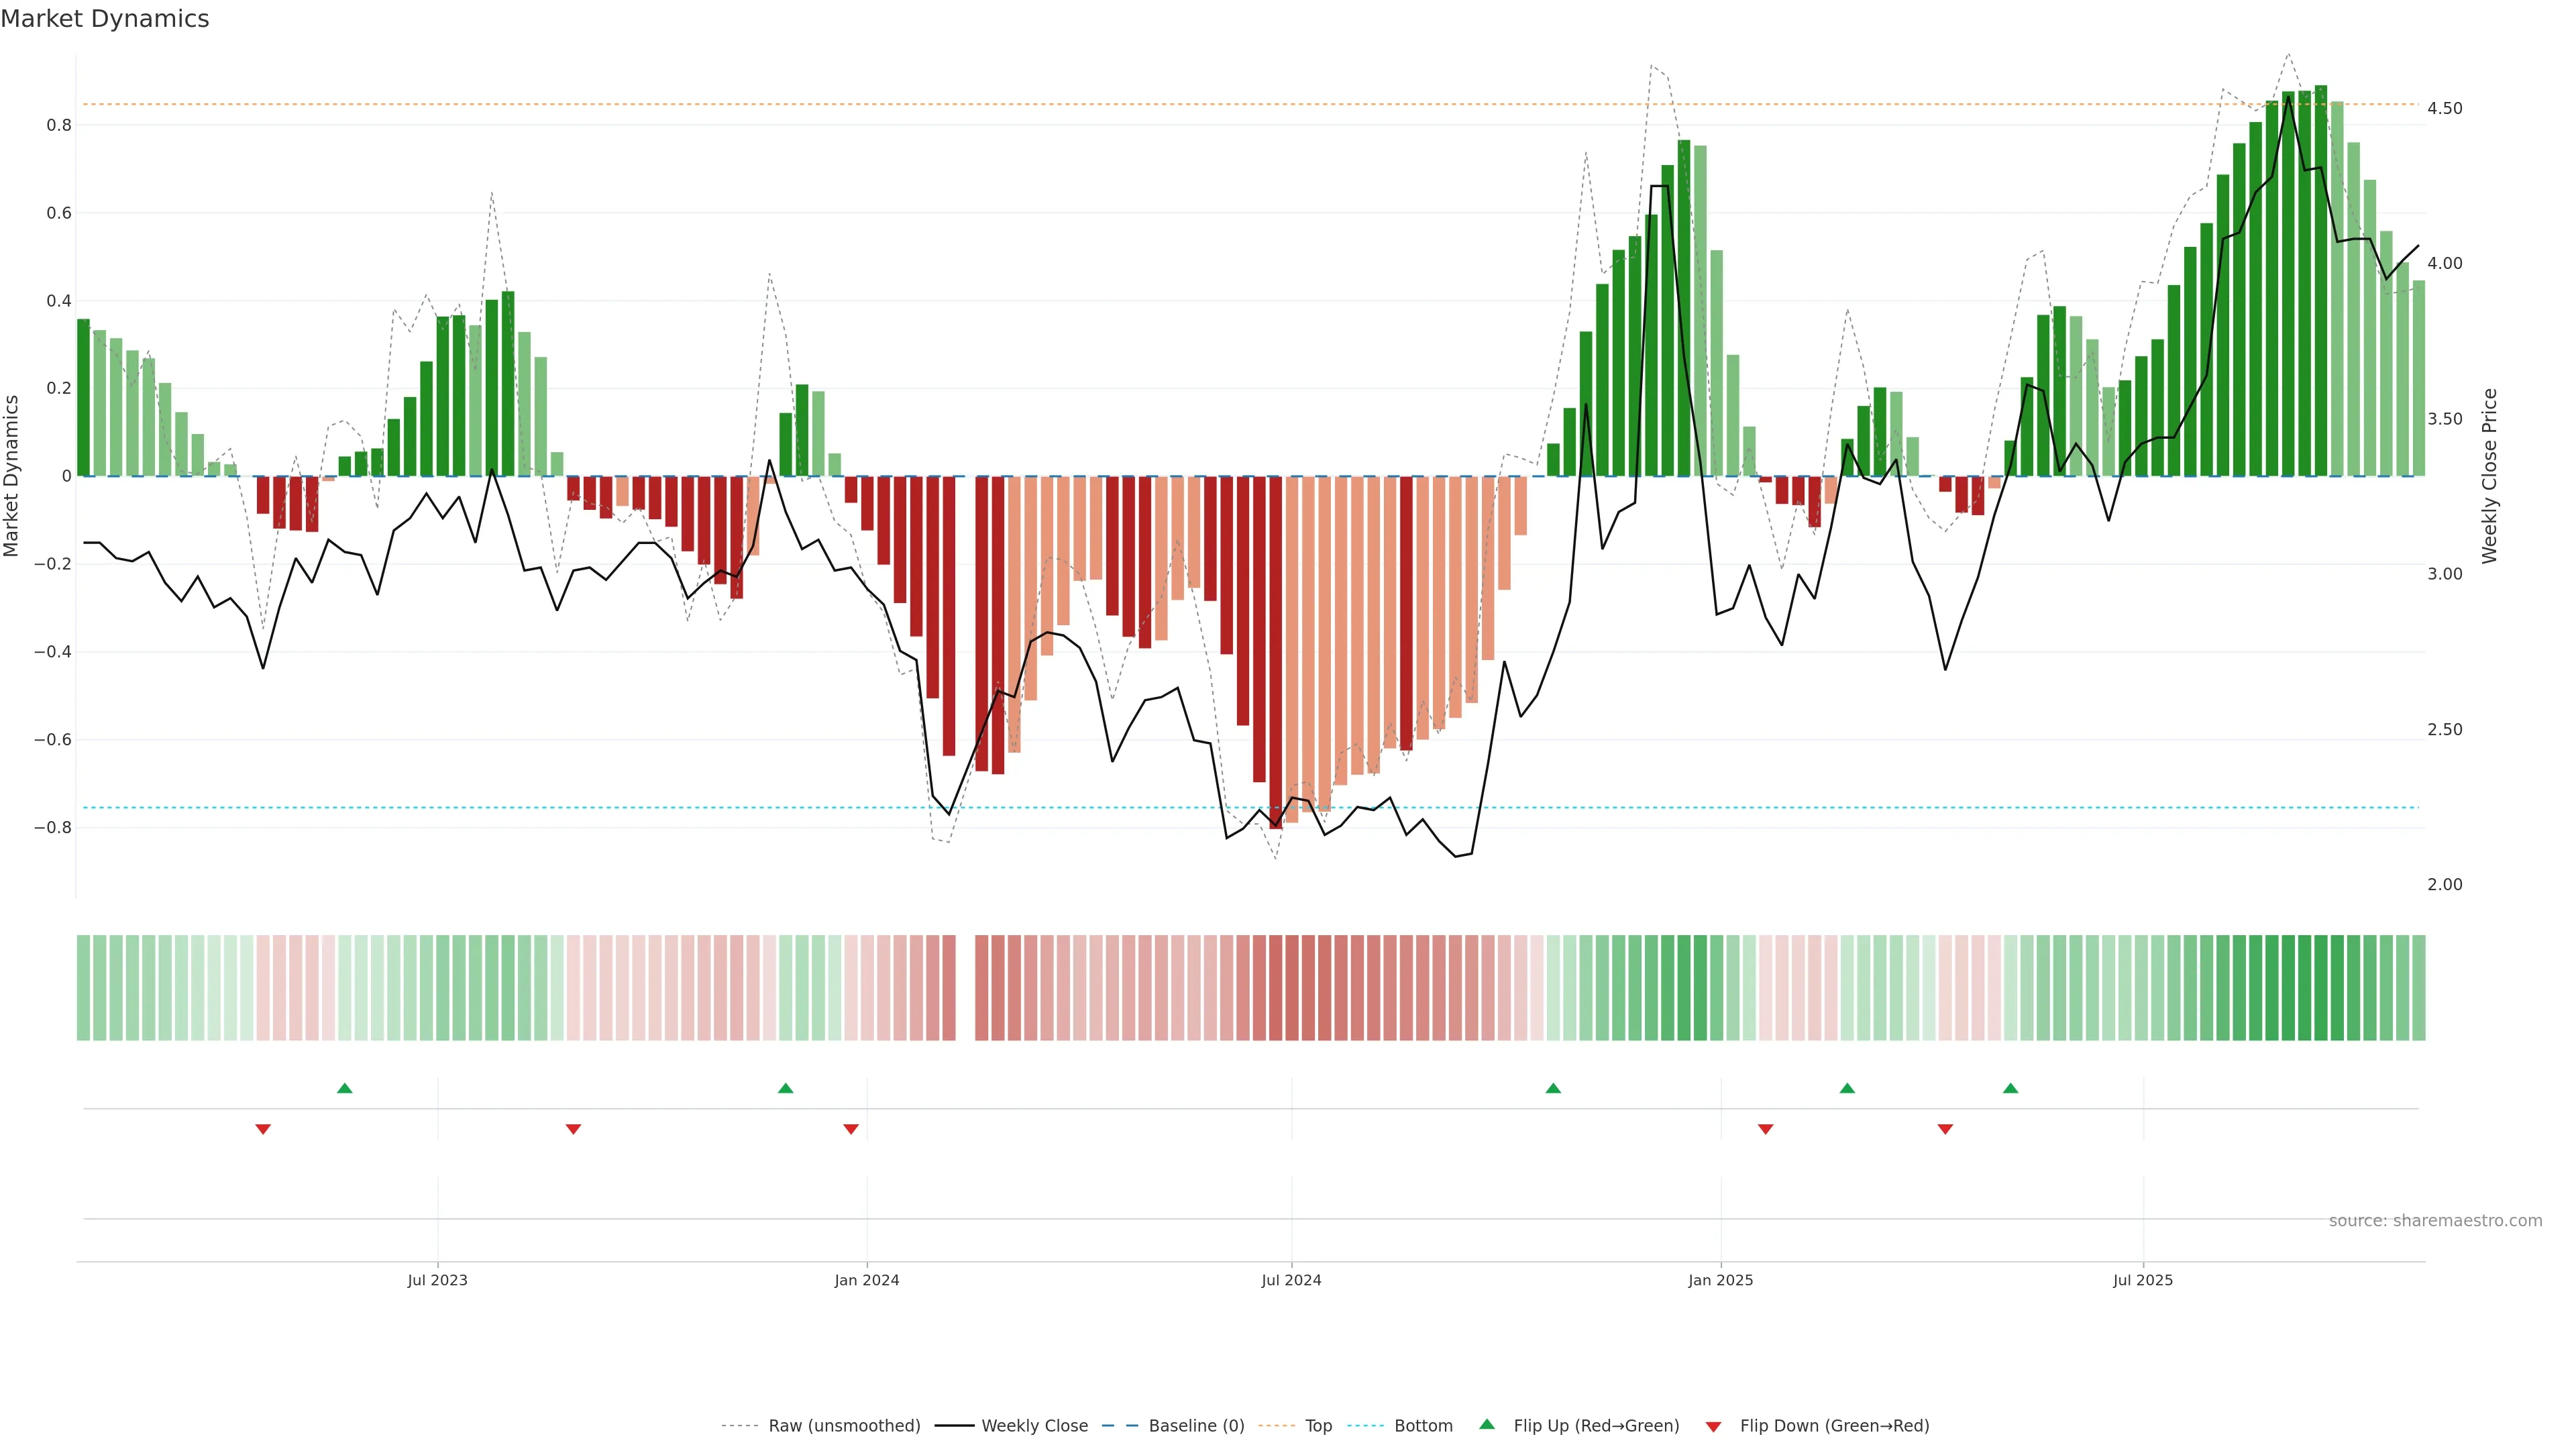Viewport: 2576px width, 1449px height.
Task: Click the 4.50 right axis tick label
Action: coord(2444,108)
